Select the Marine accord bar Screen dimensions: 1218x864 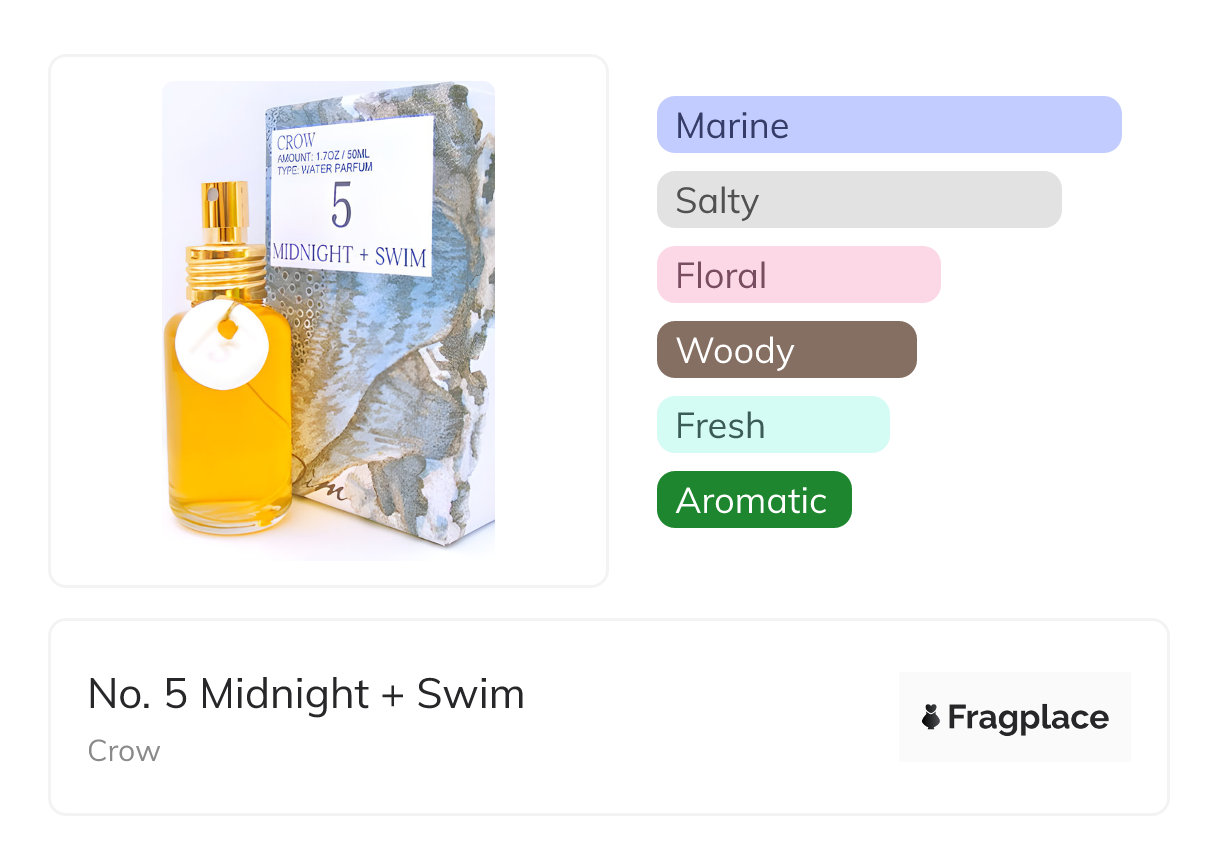[888, 125]
